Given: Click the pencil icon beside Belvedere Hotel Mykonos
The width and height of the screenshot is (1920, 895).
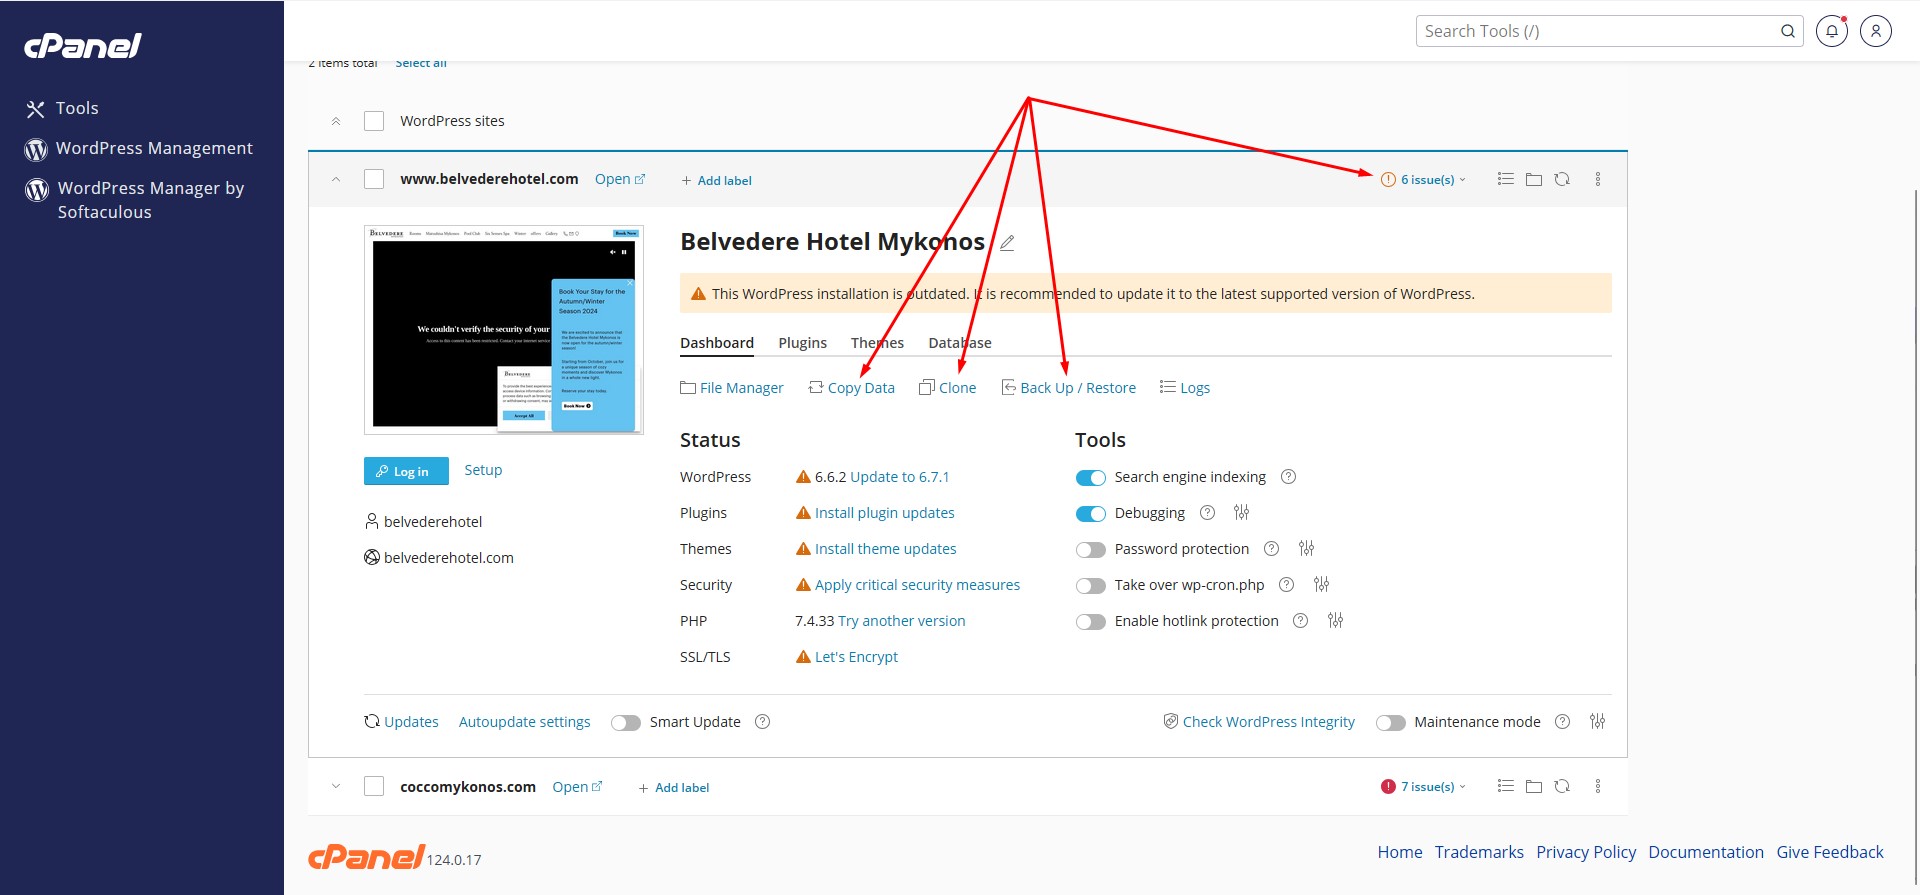Looking at the screenshot, I should pyautogui.click(x=1007, y=243).
